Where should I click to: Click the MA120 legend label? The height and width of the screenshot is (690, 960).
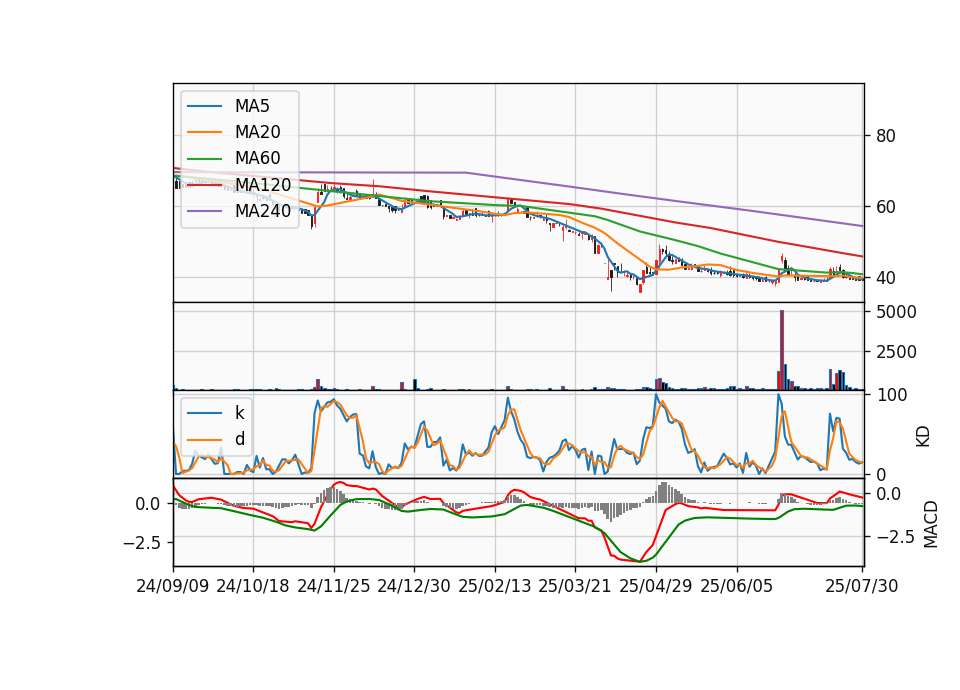(x=263, y=184)
